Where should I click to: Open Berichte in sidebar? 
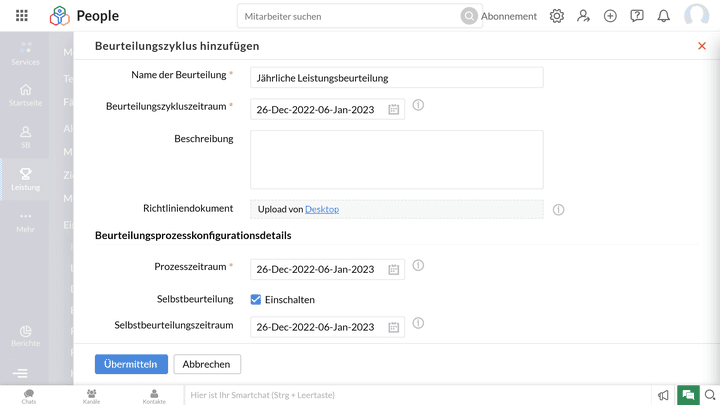point(25,336)
